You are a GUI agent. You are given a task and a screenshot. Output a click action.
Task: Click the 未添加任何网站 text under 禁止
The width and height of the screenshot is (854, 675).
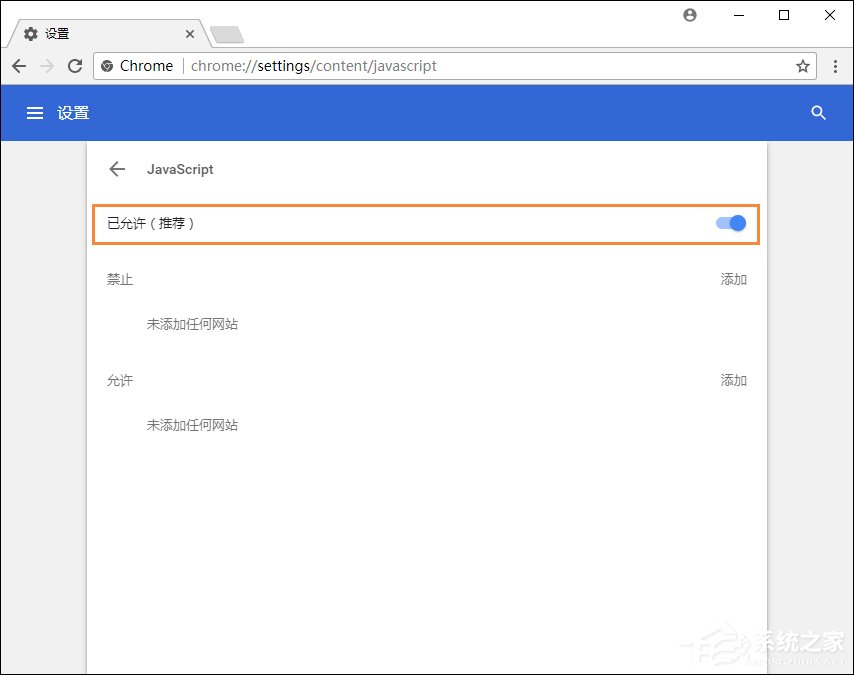tap(192, 324)
